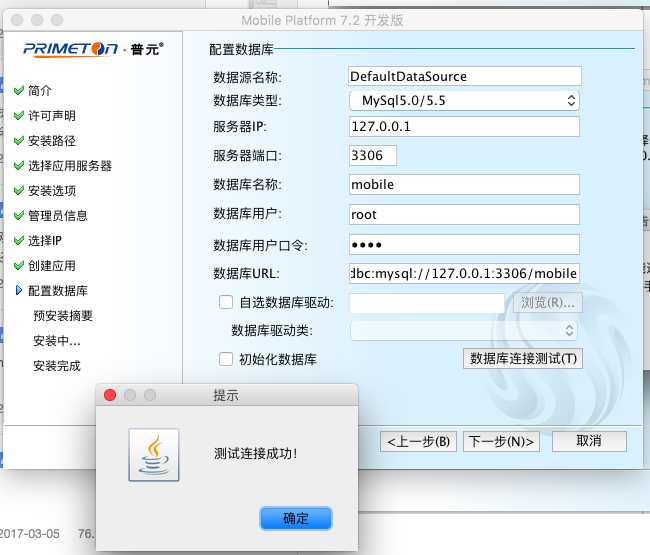Expand the 数据库驱动类 combo box

464,330
